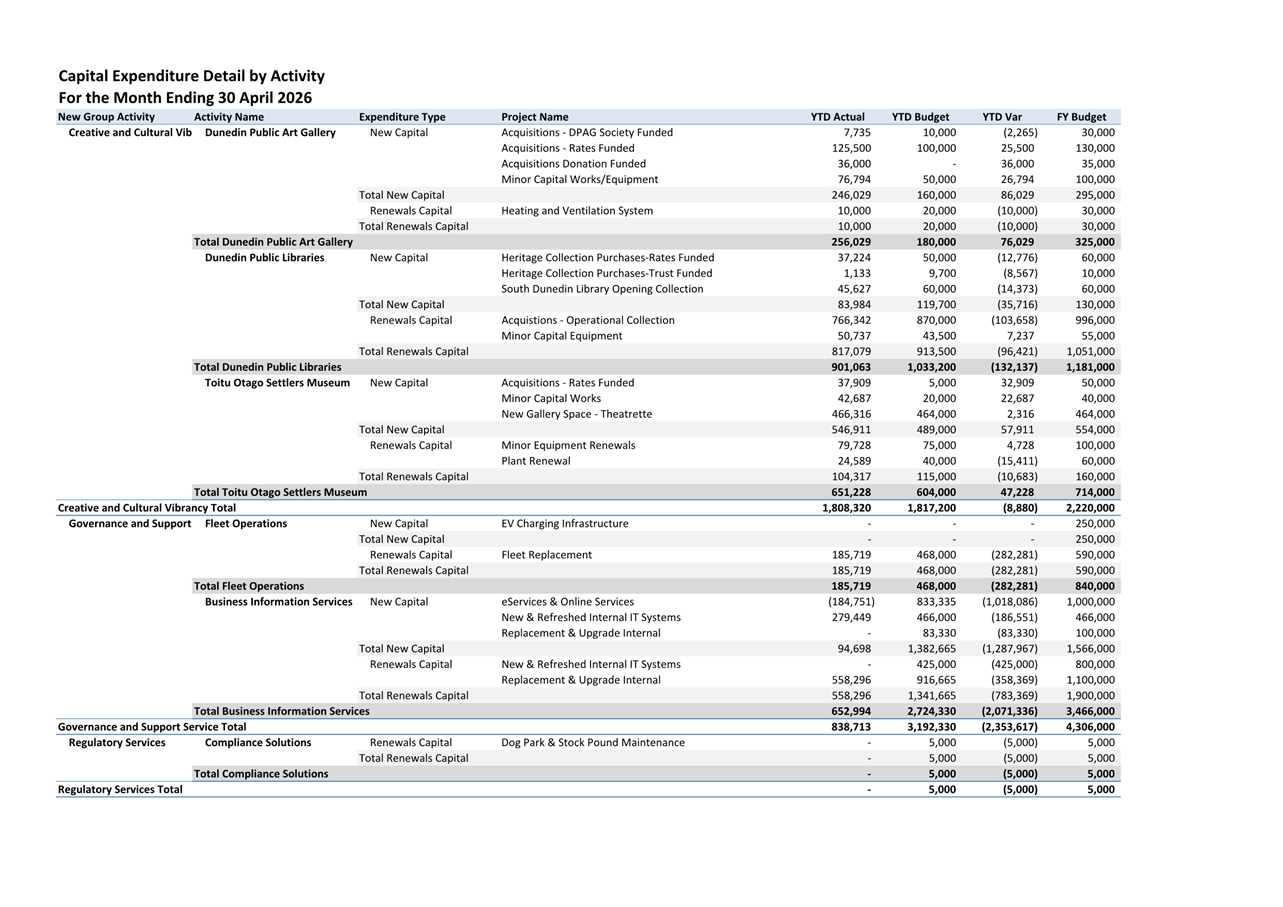Select 'Total Toitu Otago Settlers Museum' label
The height and width of the screenshot is (907, 1283).
pyautogui.click(x=280, y=492)
